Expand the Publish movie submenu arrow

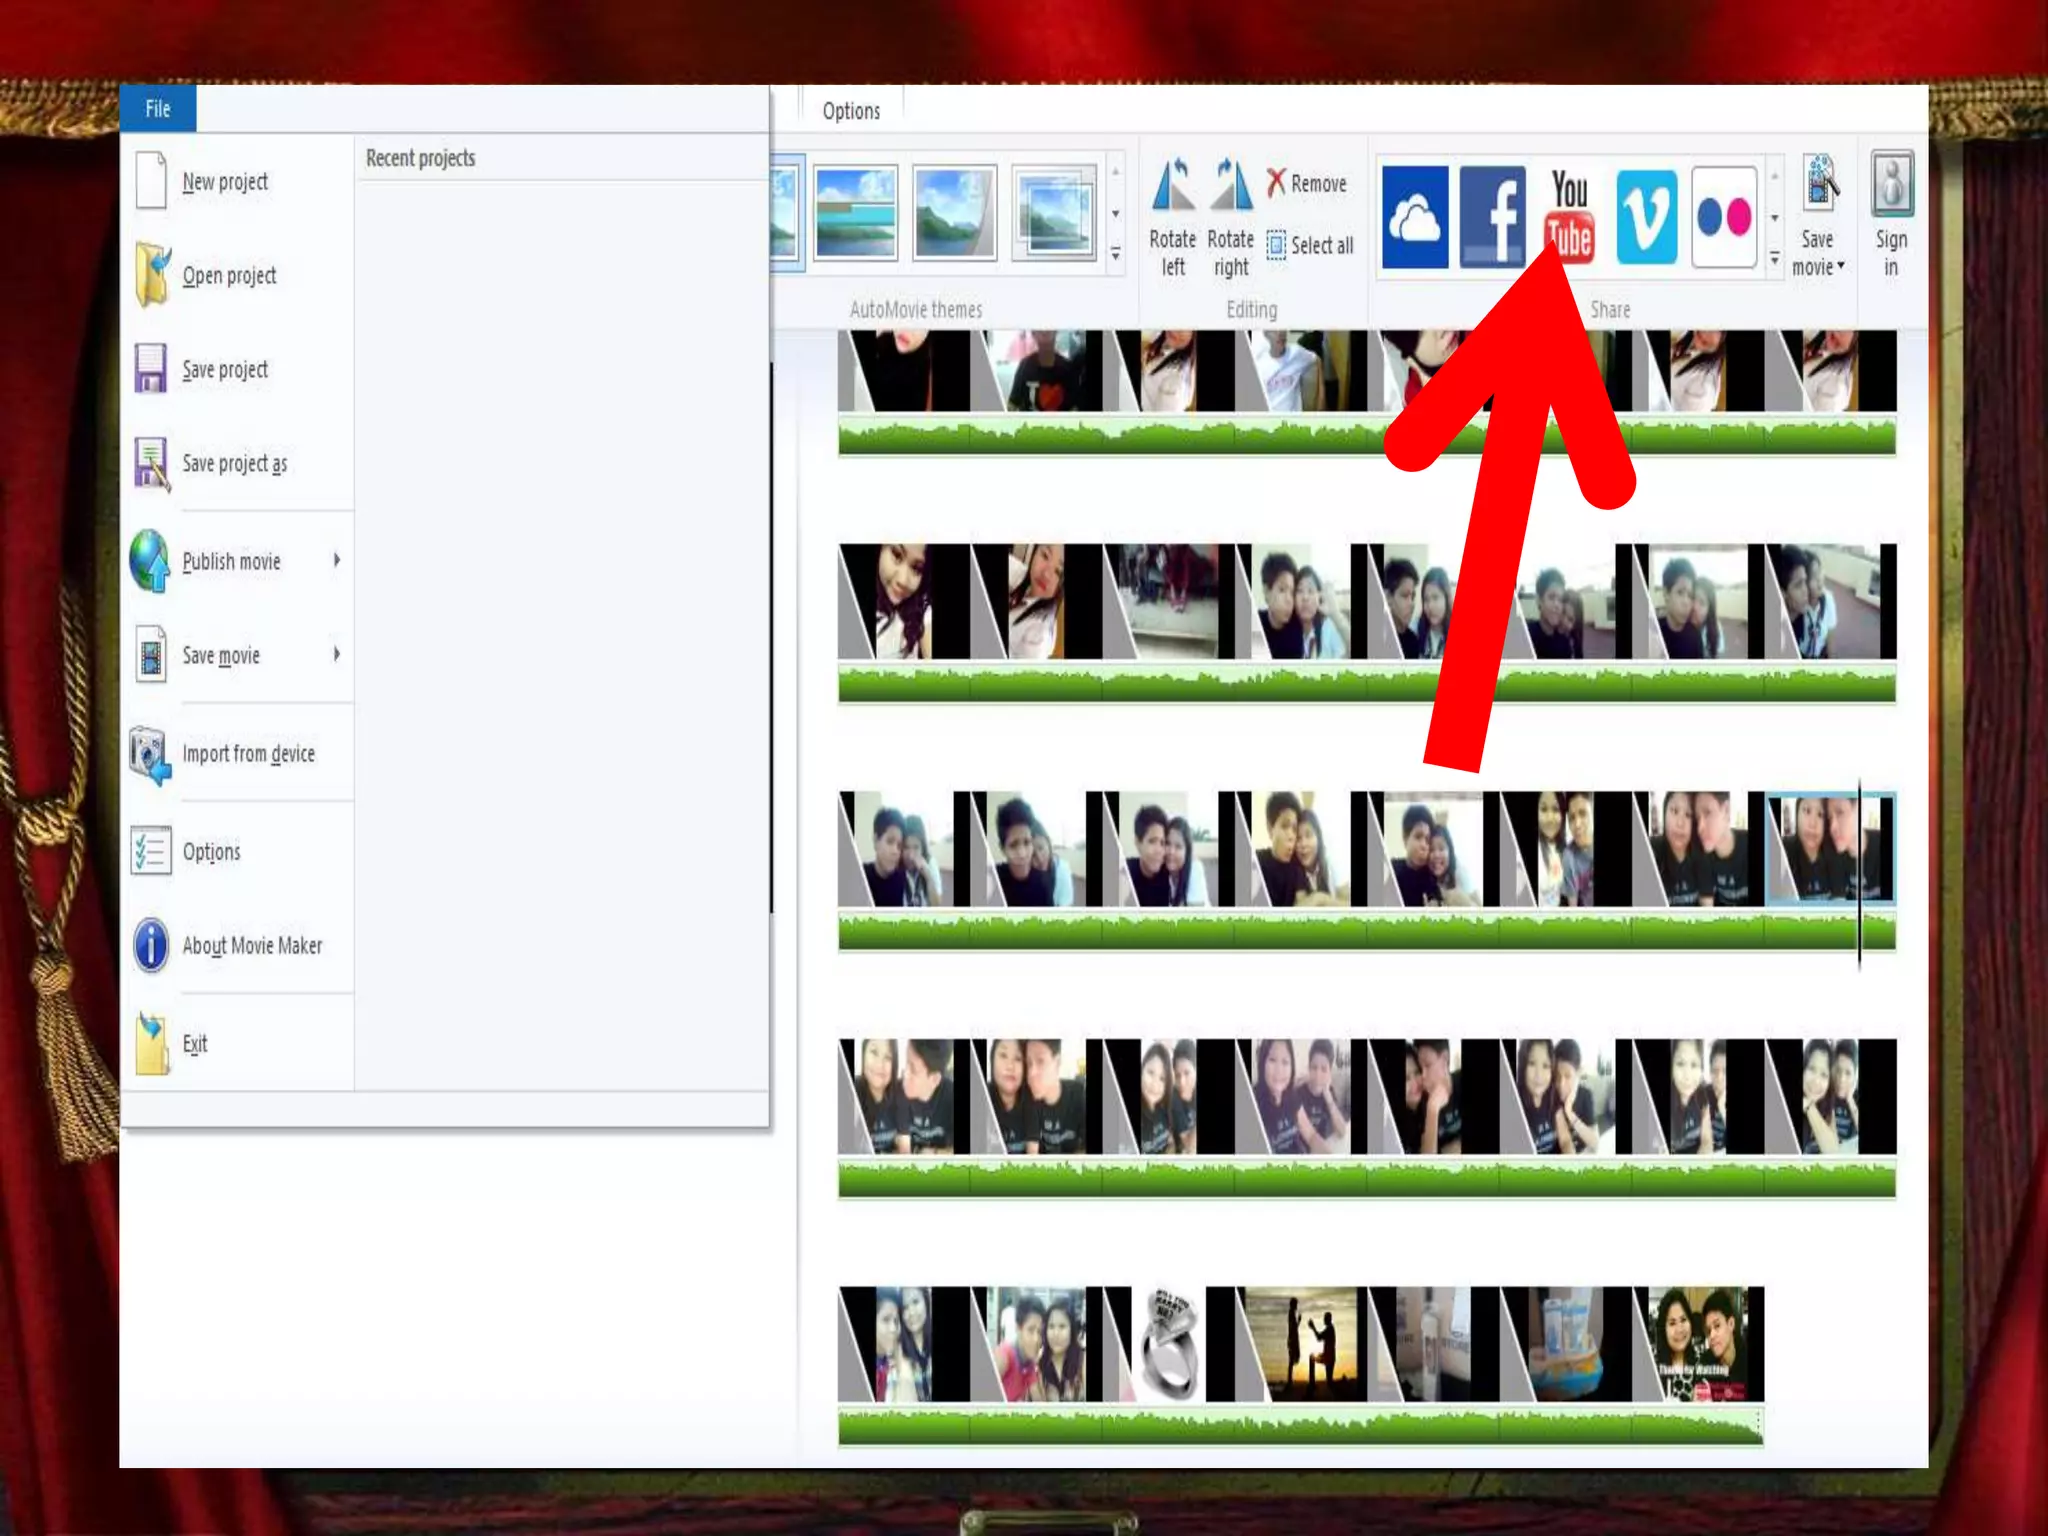(x=337, y=560)
